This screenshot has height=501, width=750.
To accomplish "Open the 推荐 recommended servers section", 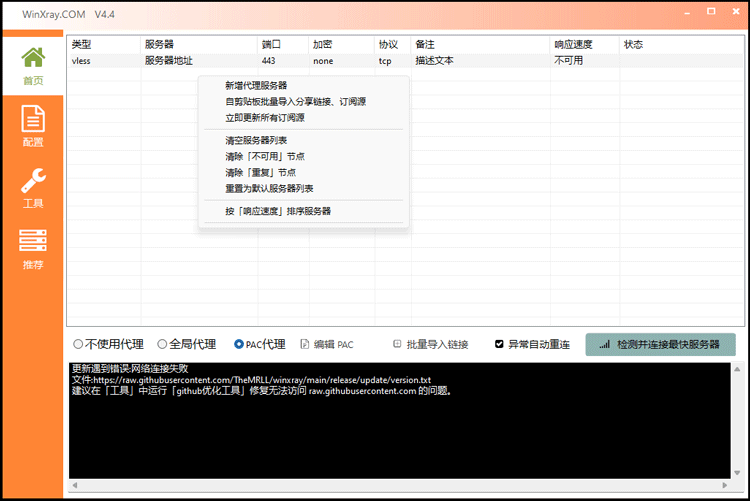I will pos(33,249).
